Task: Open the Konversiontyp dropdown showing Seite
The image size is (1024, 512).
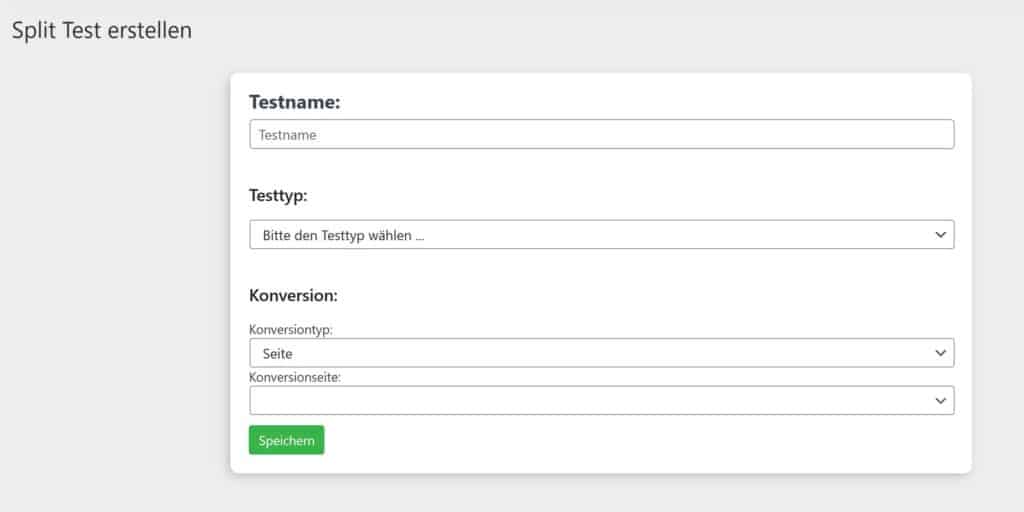Action: pyautogui.click(x=601, y=353)
